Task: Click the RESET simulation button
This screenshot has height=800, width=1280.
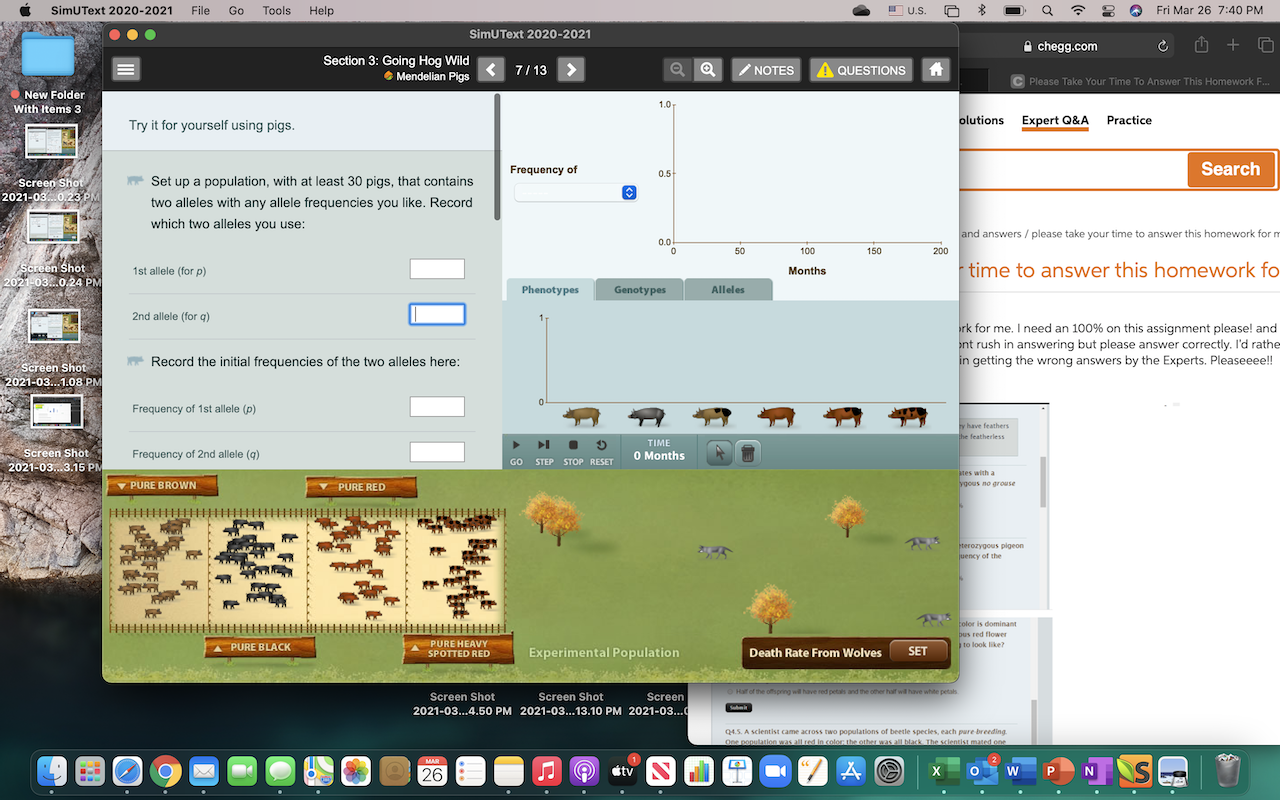Action: click(x=601, y=451)
